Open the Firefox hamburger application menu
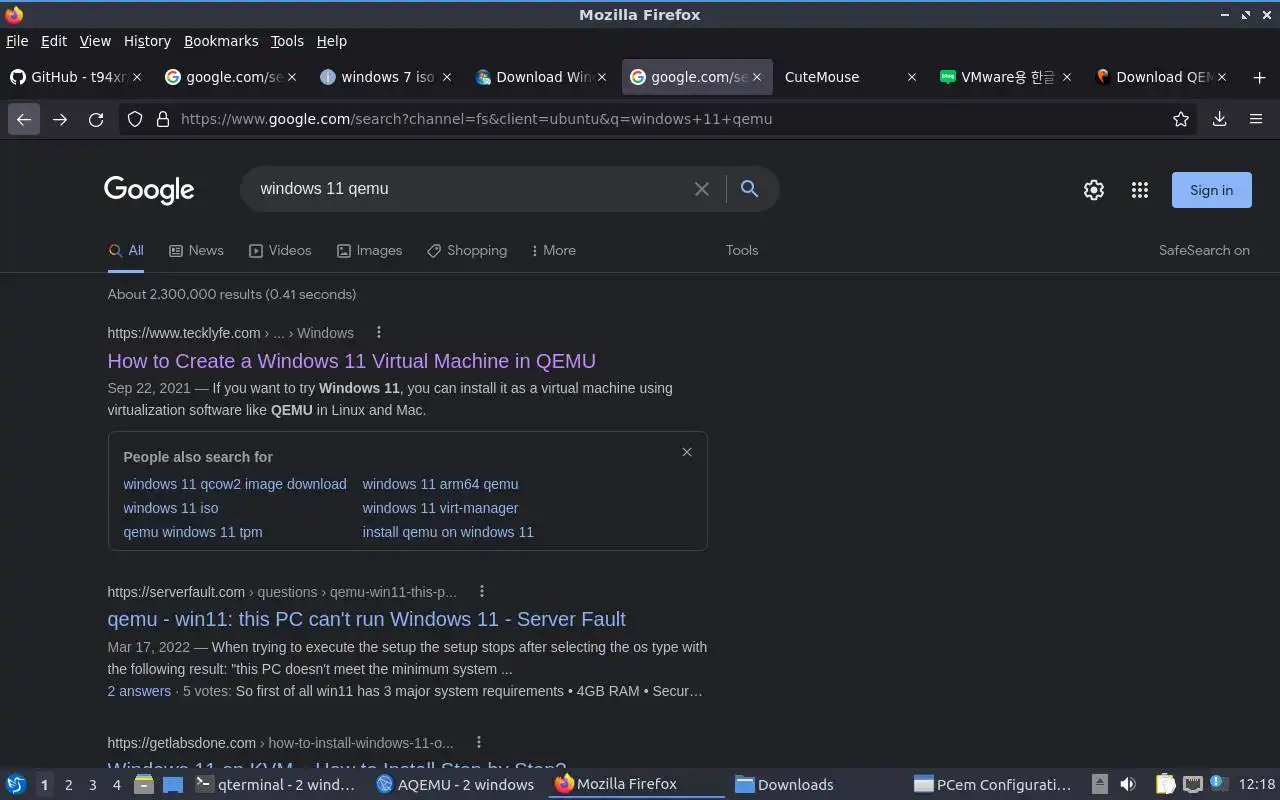Viewport: 1280px width, 800px height. (x=1256, y=119)
